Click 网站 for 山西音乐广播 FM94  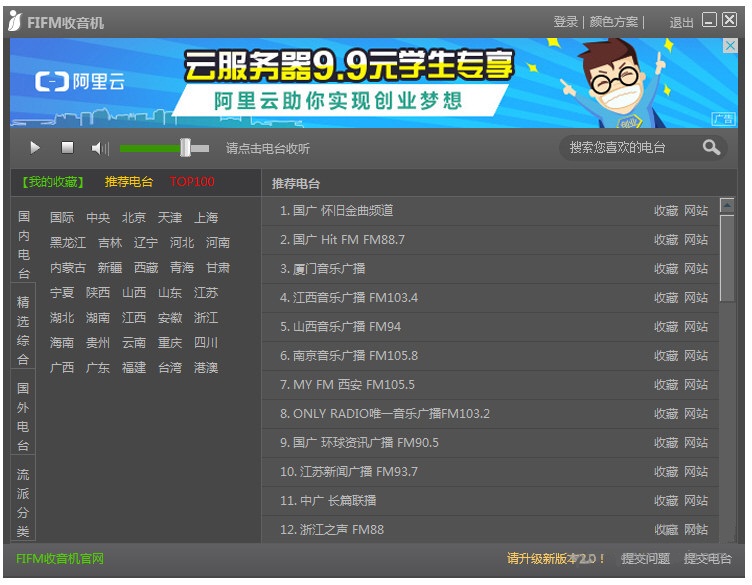696,327
